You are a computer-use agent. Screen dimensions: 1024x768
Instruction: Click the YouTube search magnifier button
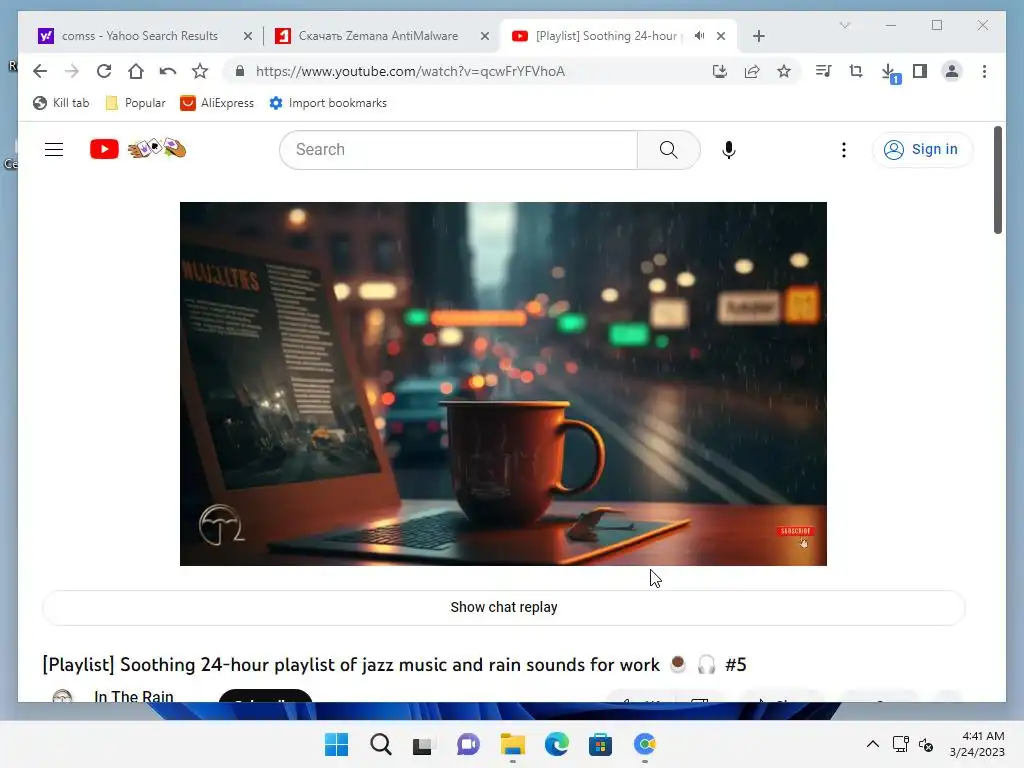click(669, 150)
